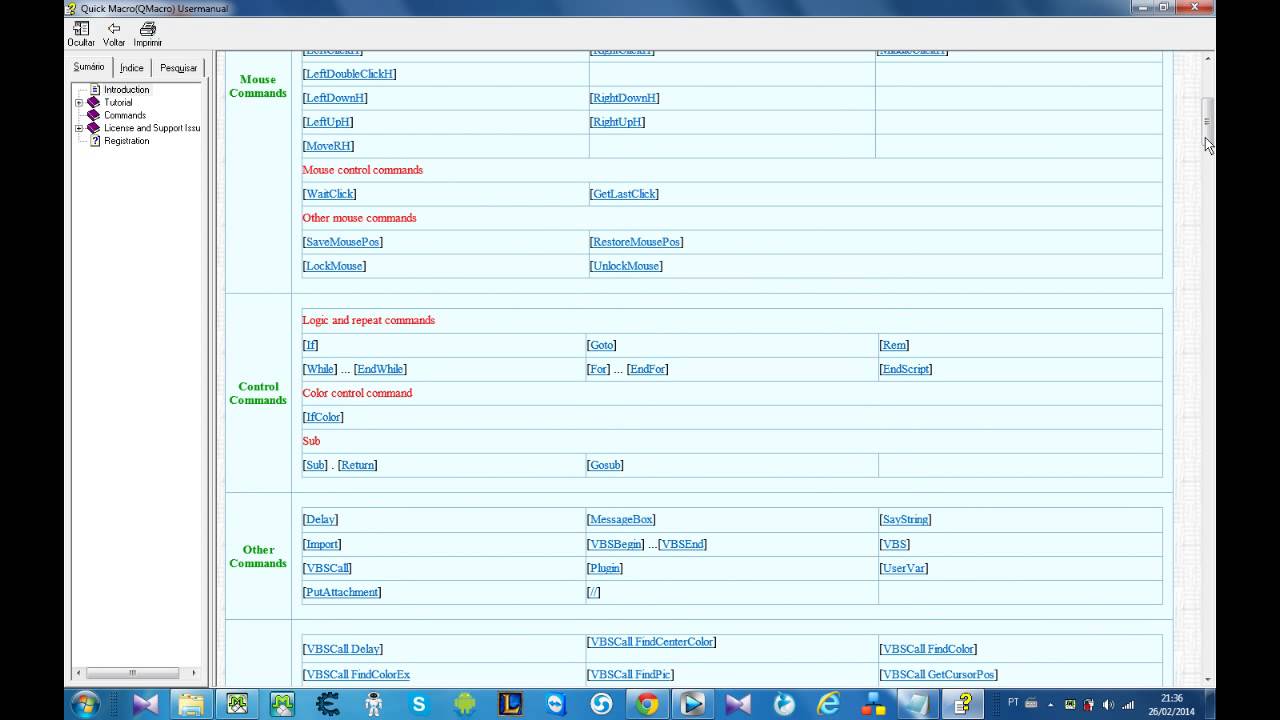Open the SaveMousePos link

[342, 242]
